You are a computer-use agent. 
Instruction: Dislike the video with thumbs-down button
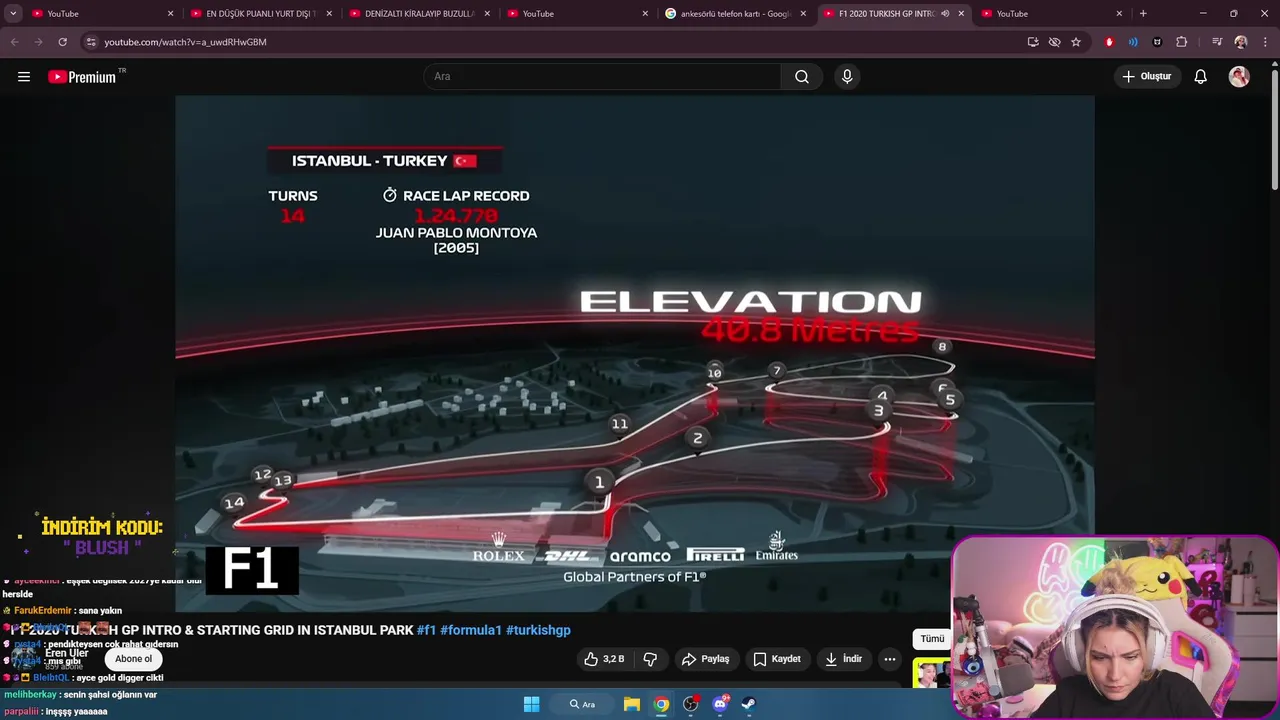tap(650, 659)
